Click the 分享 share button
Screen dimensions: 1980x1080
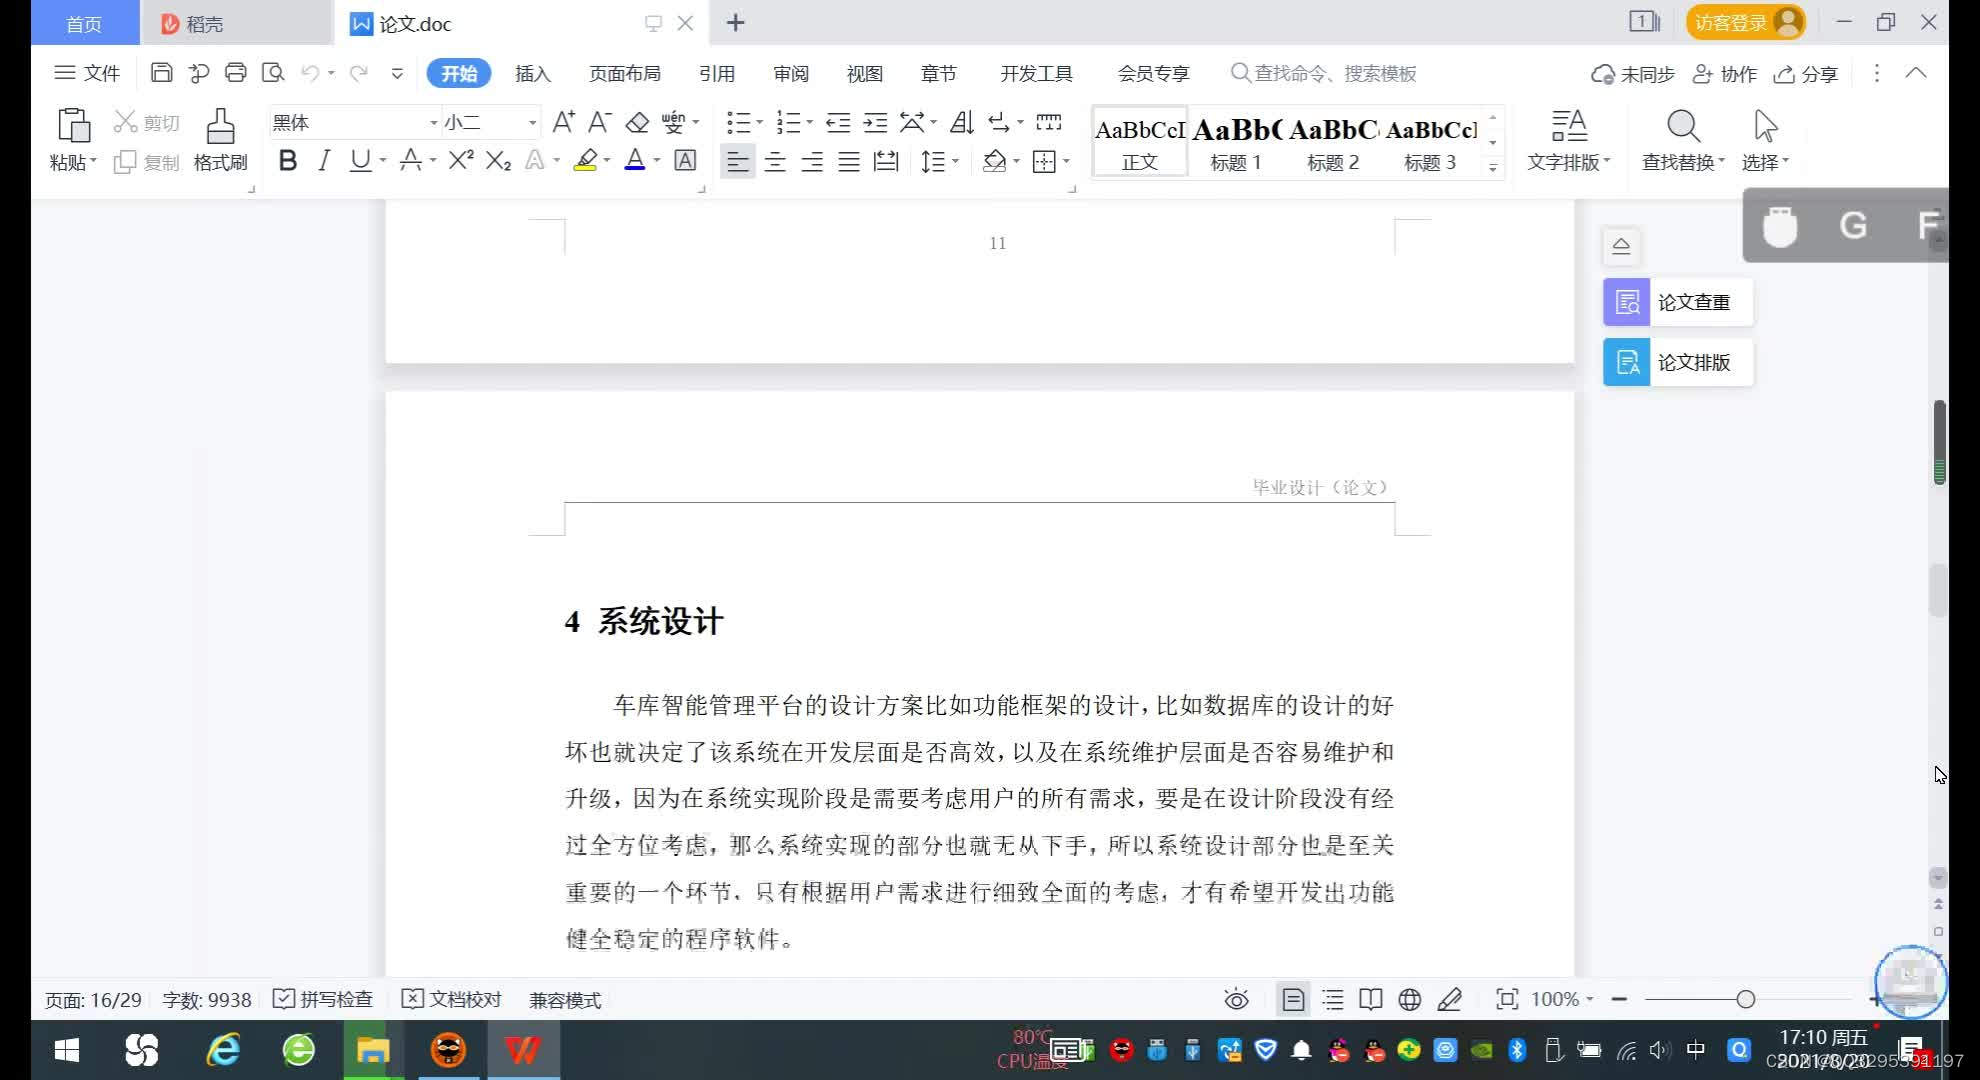(x=1806, y=74)
